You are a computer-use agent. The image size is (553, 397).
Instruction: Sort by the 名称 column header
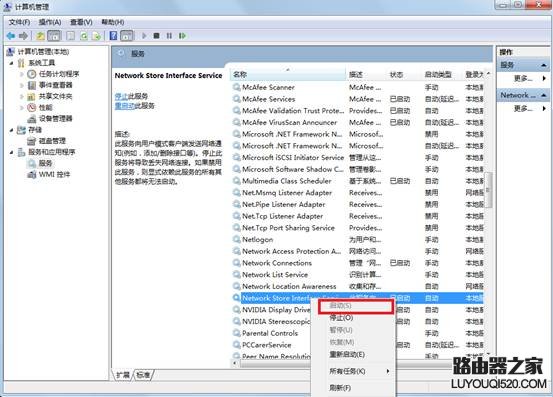[x=288, y=74]
